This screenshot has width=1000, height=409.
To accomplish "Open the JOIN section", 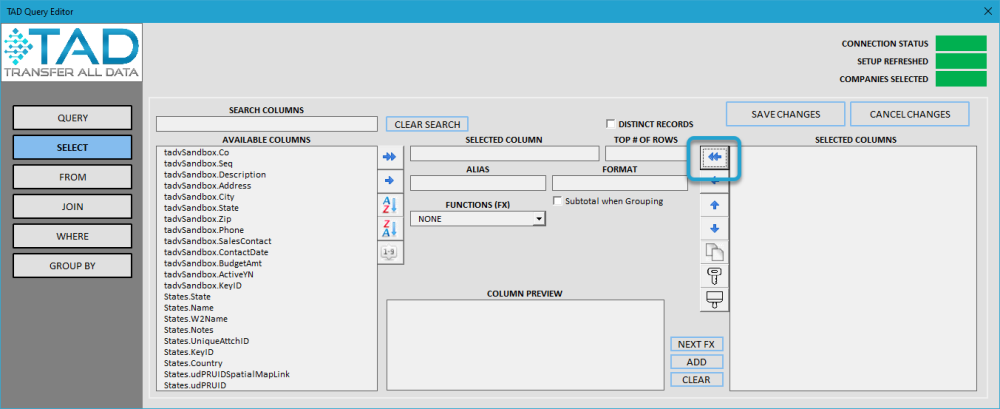I will tap(73, 207).
